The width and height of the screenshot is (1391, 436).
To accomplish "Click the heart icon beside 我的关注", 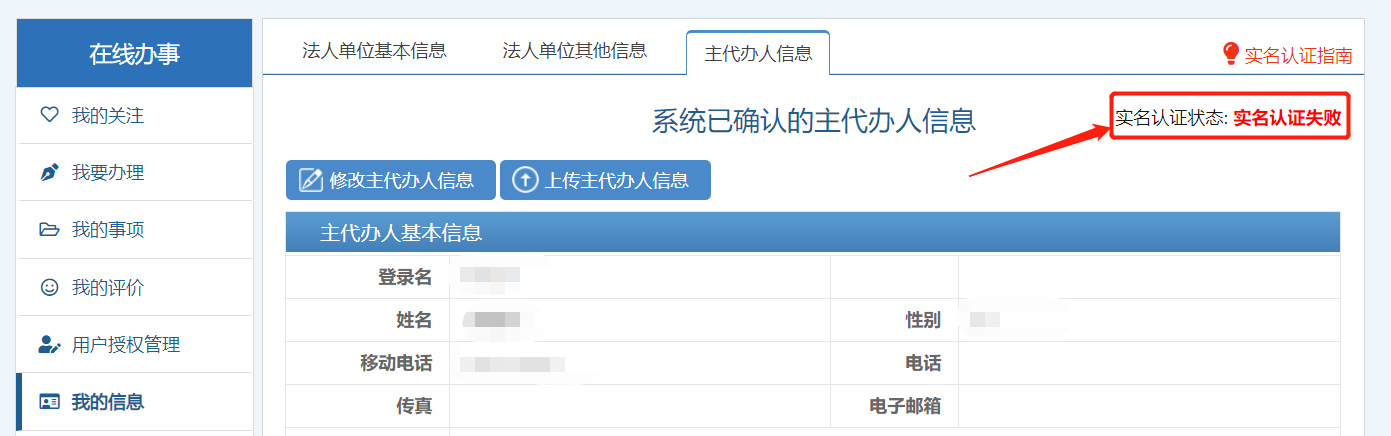I will [49, 116].
